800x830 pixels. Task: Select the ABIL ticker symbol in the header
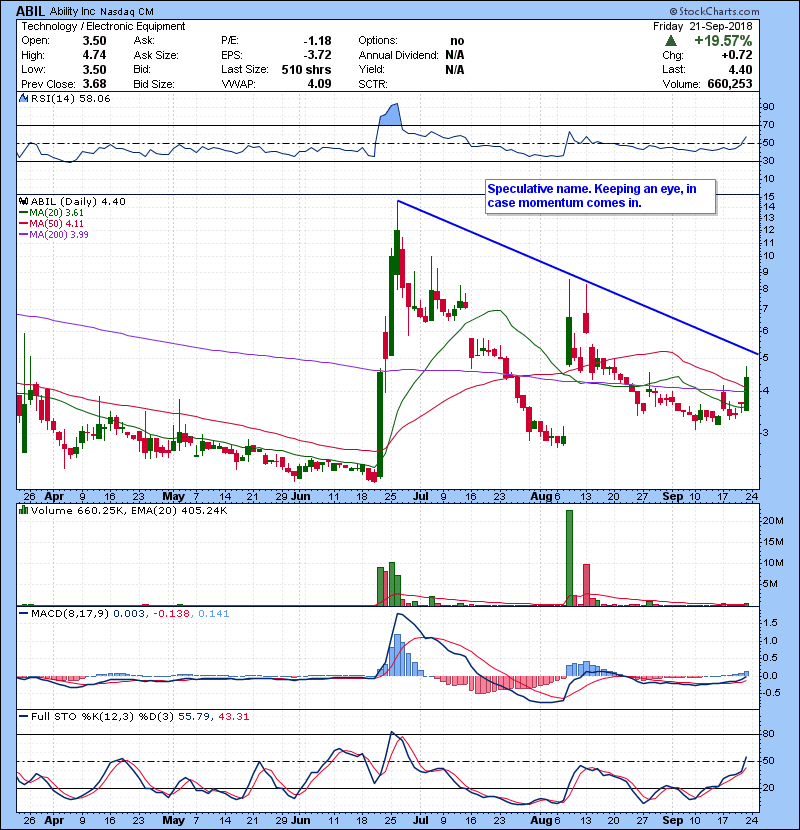tap(30, 11)
